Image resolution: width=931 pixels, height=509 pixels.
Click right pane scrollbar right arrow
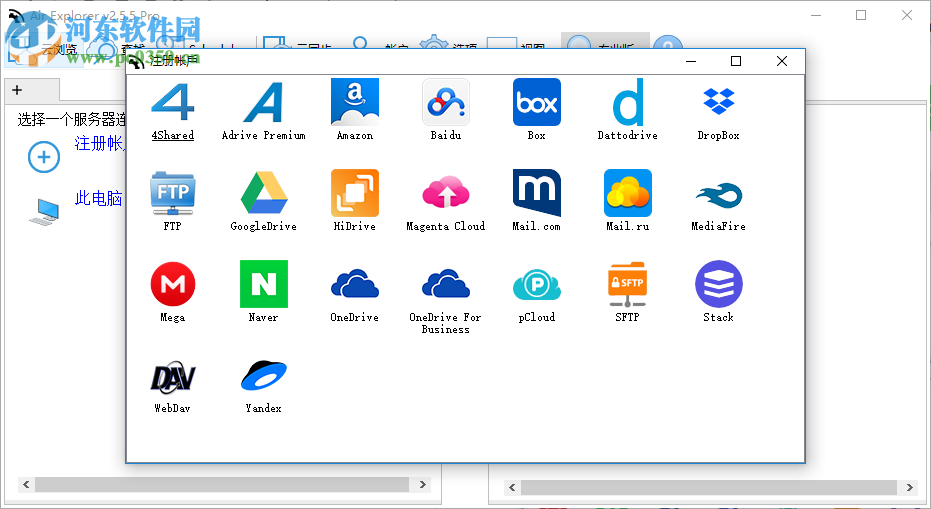pos(910,488)
